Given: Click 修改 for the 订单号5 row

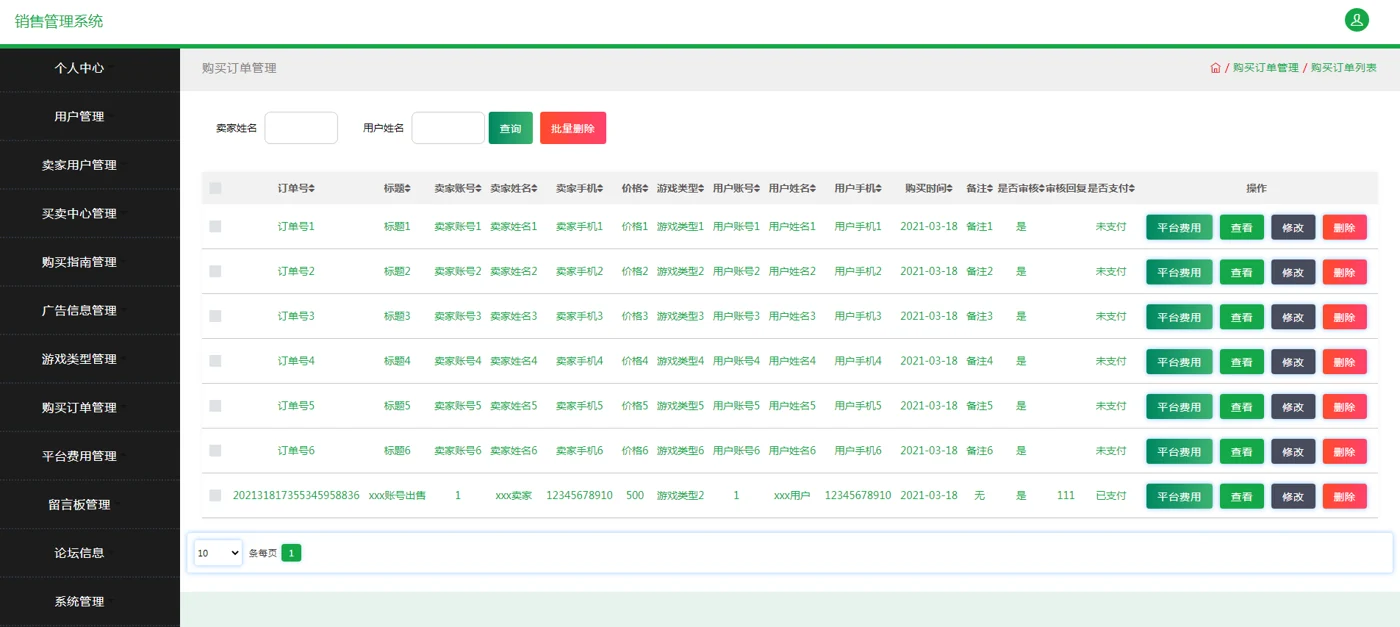Looking at the screenshot, I should tap(1293, 407).
